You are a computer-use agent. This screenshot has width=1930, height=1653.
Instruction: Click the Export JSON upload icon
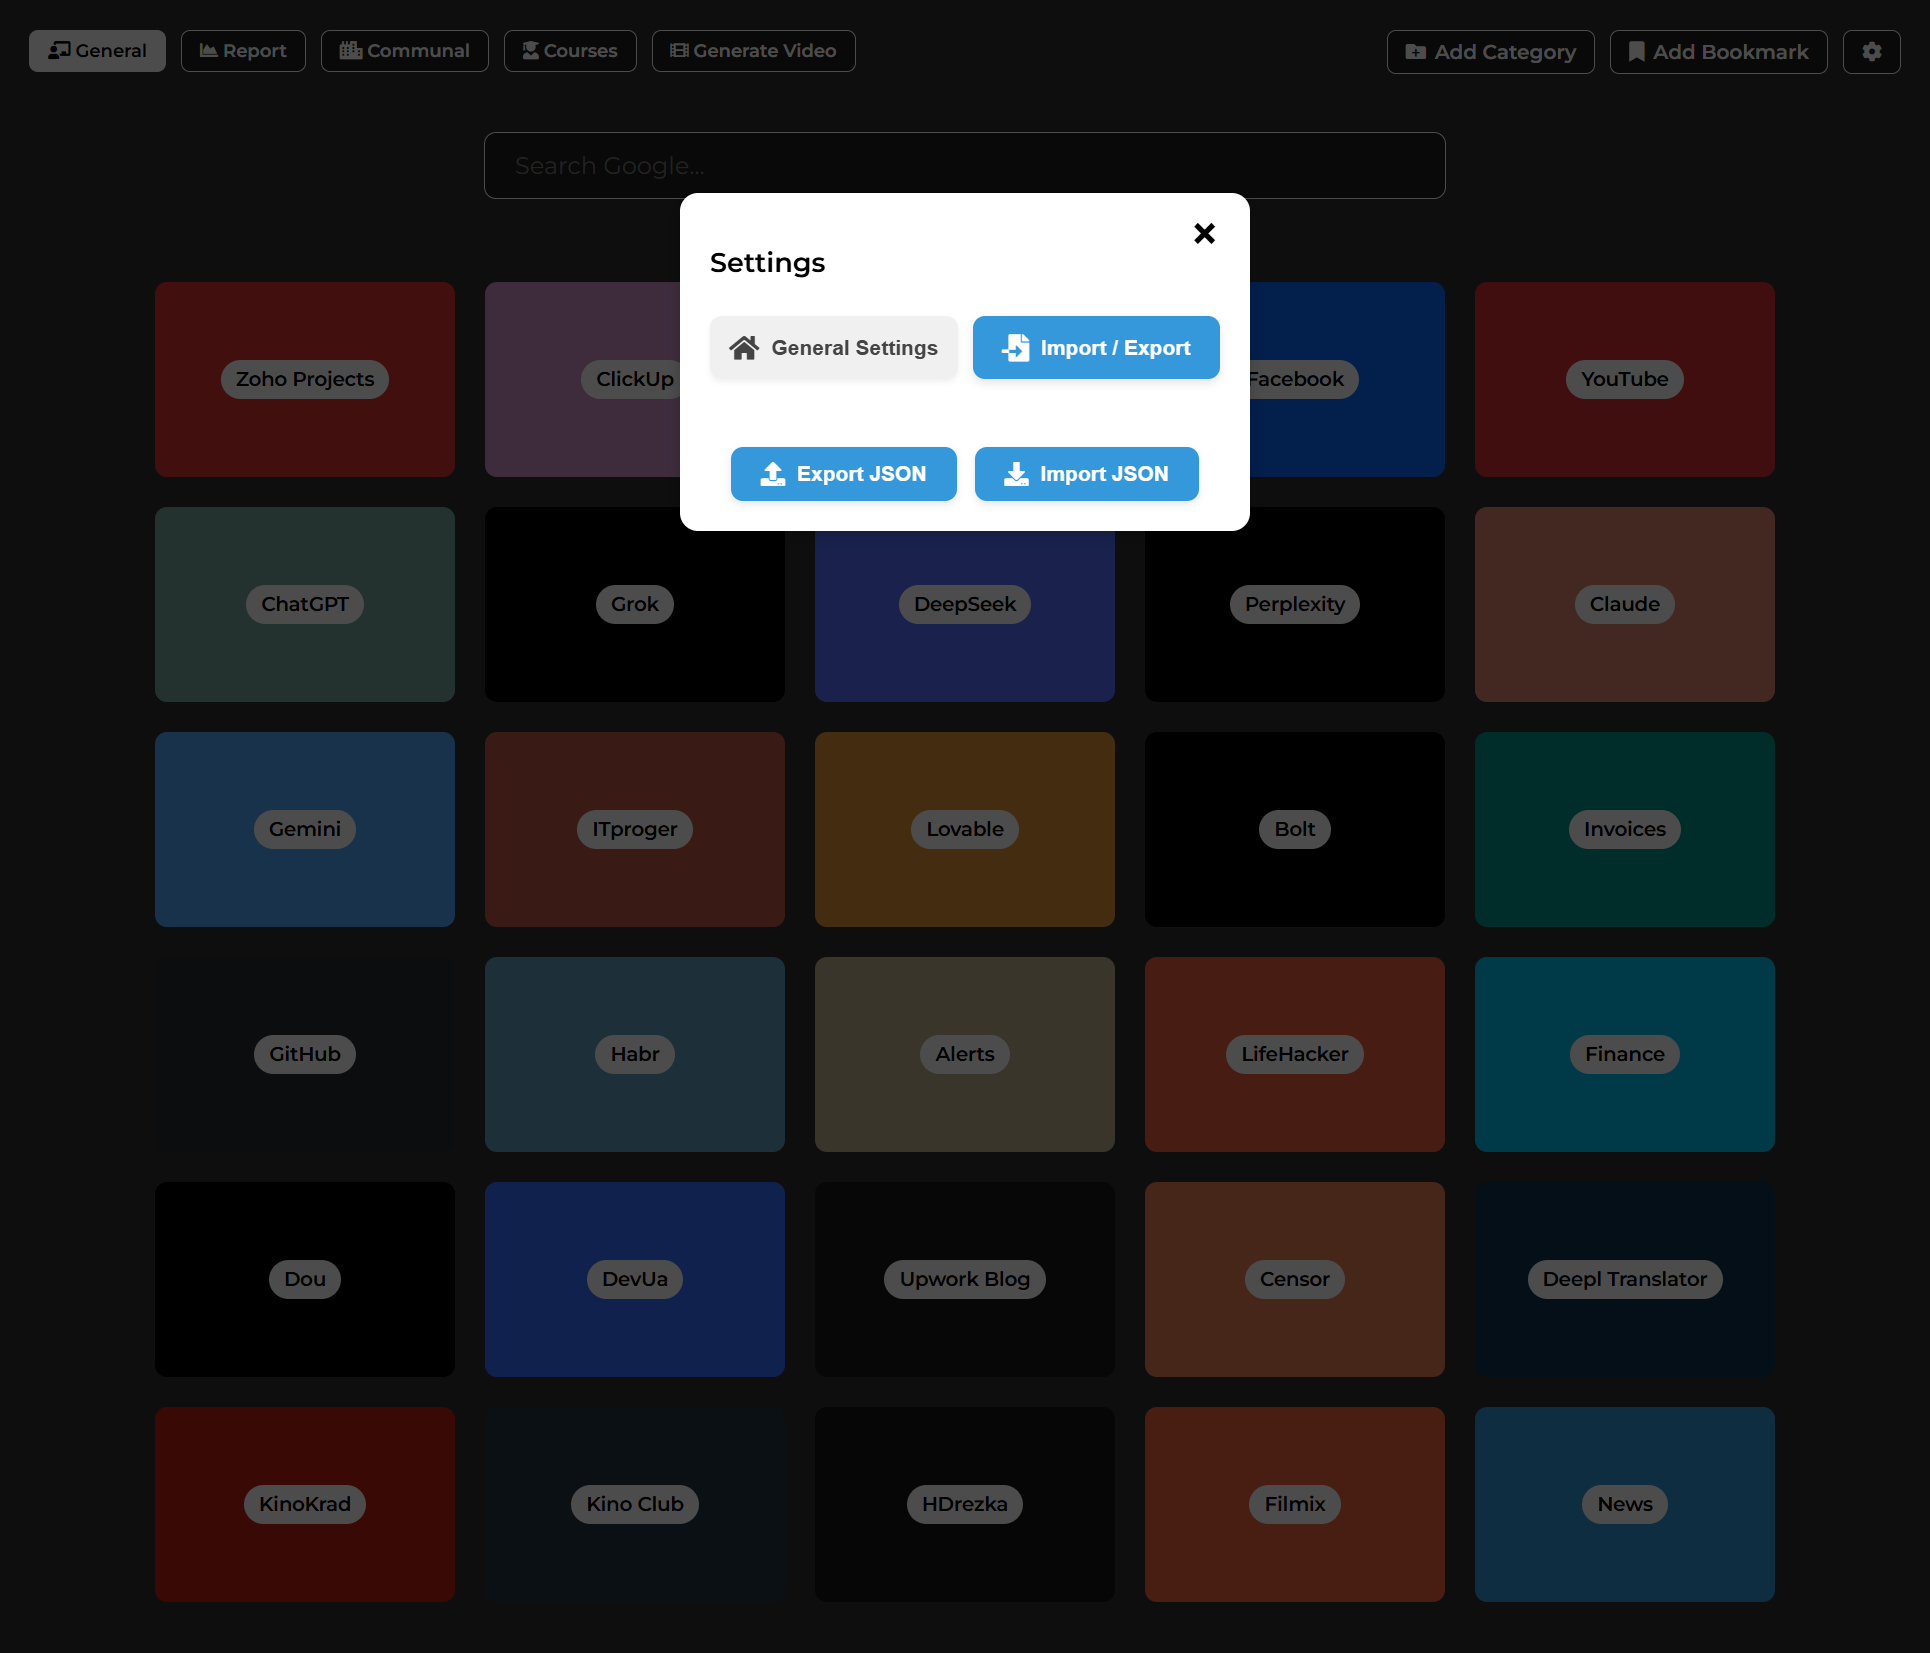click(772, 474)
